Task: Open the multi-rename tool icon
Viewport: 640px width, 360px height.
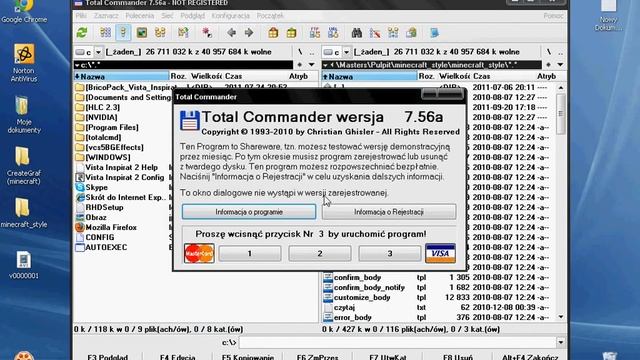Action: 375,33
